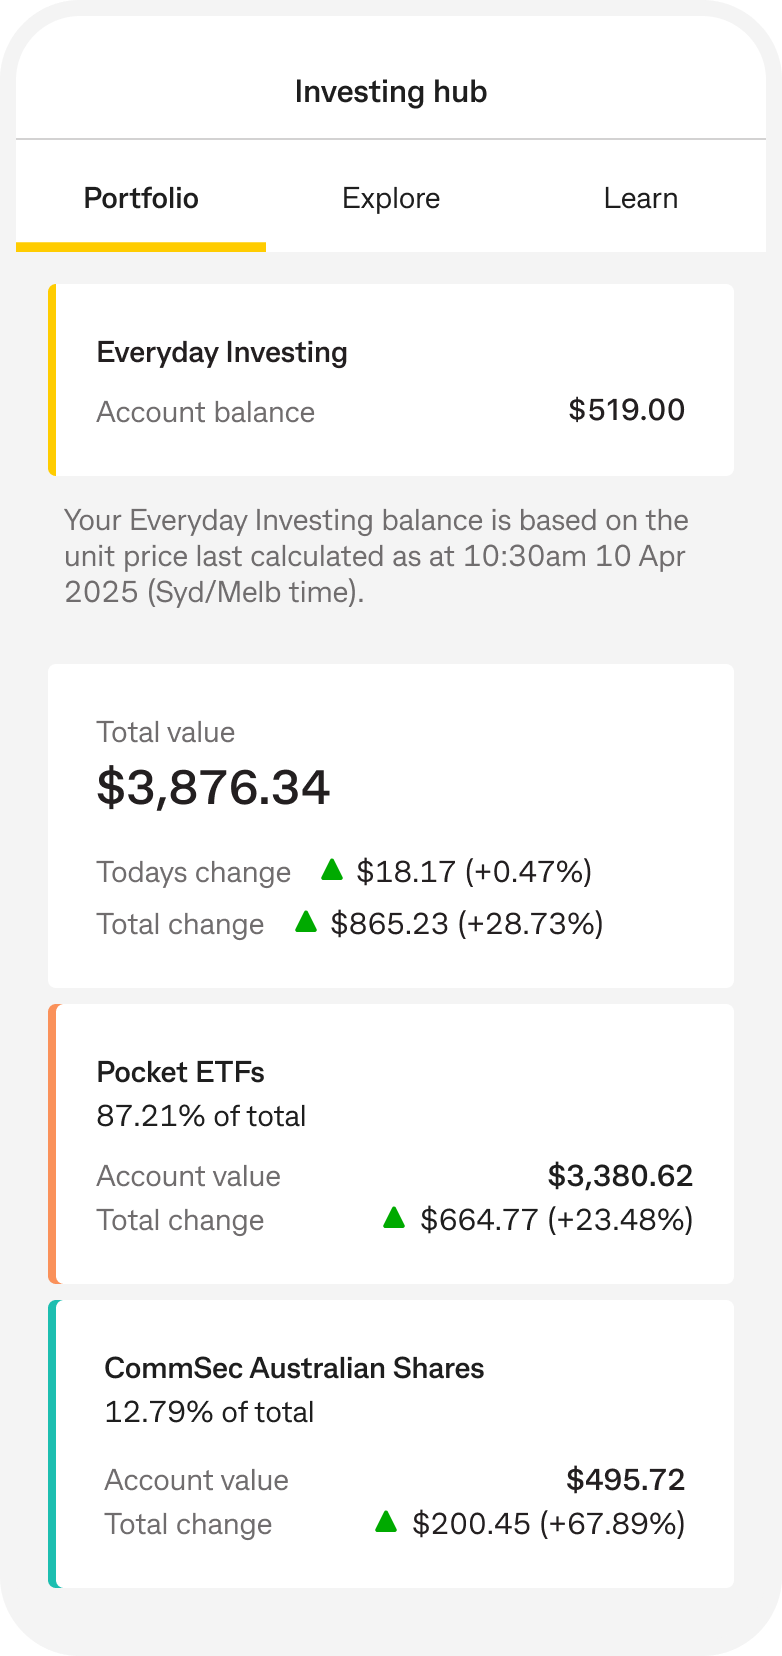
Task: Tap the 12.79% of total label
Action: pos(209,1412)
